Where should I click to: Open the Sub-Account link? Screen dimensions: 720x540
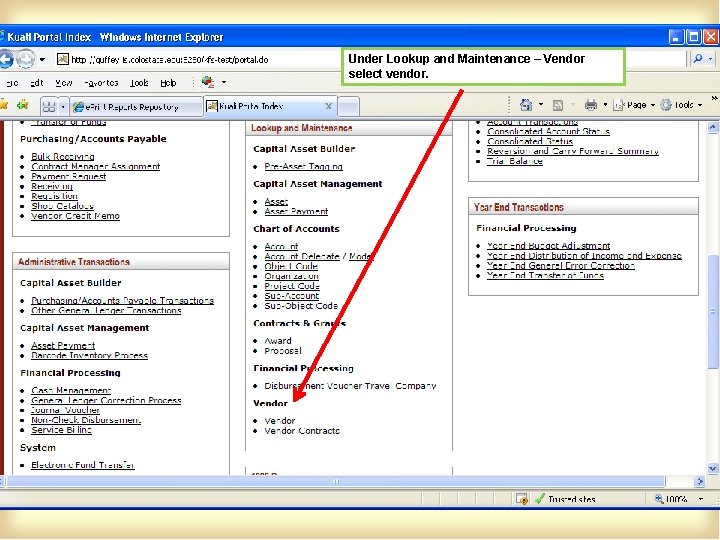pos(292,296)
